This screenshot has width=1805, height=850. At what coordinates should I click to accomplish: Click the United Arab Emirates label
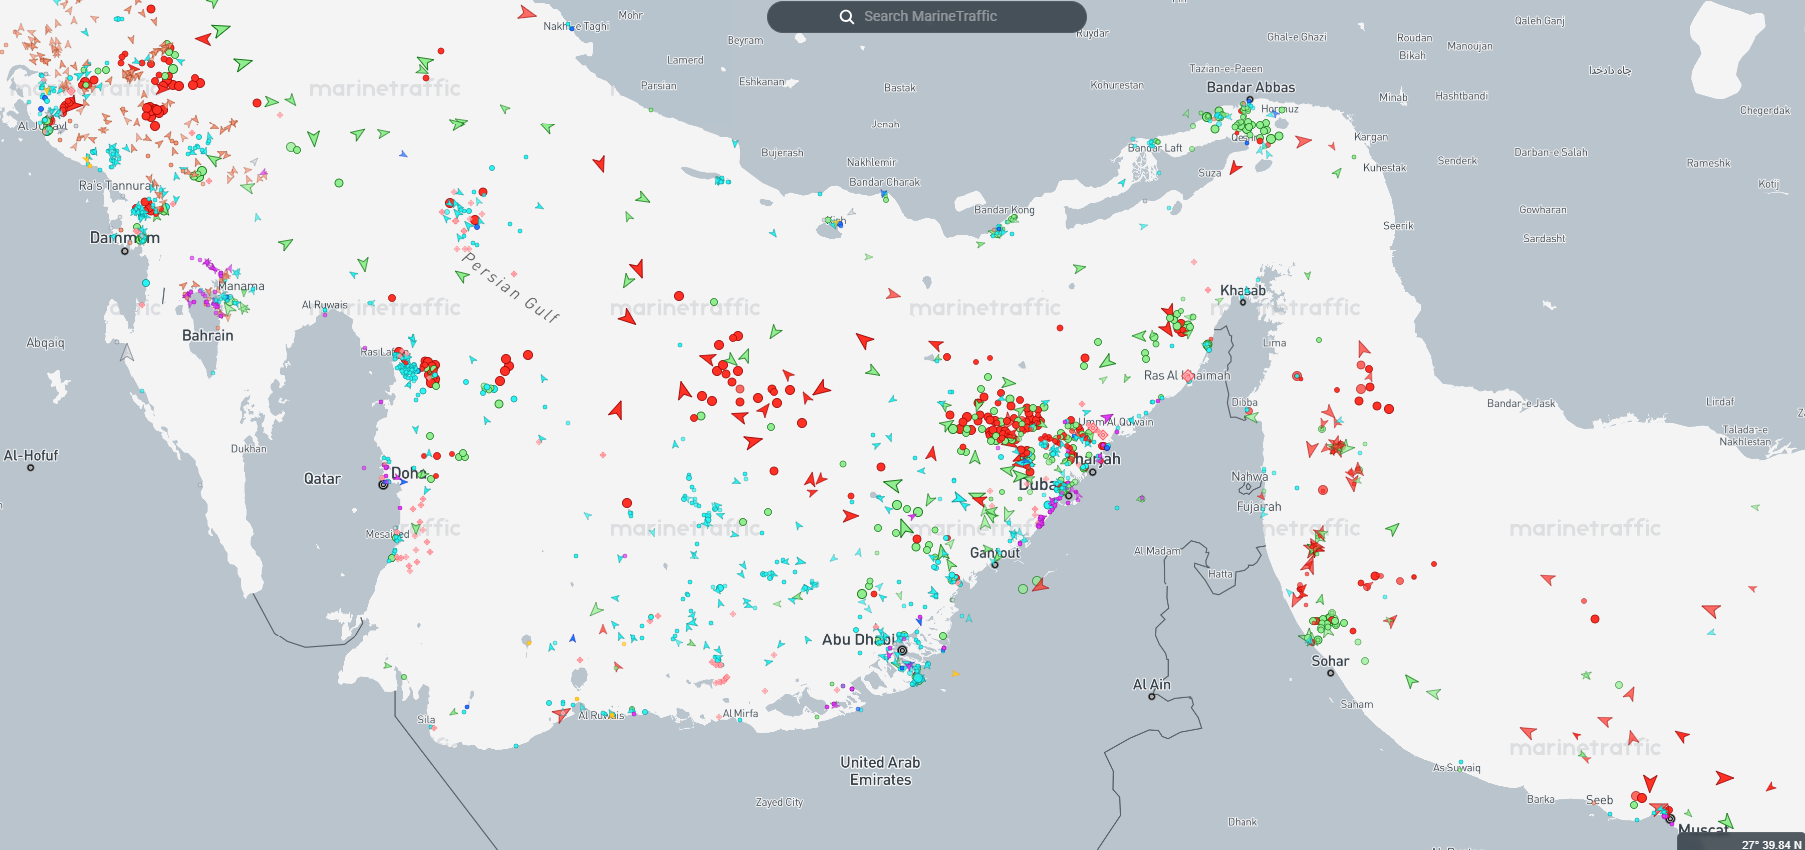(880, 771)
